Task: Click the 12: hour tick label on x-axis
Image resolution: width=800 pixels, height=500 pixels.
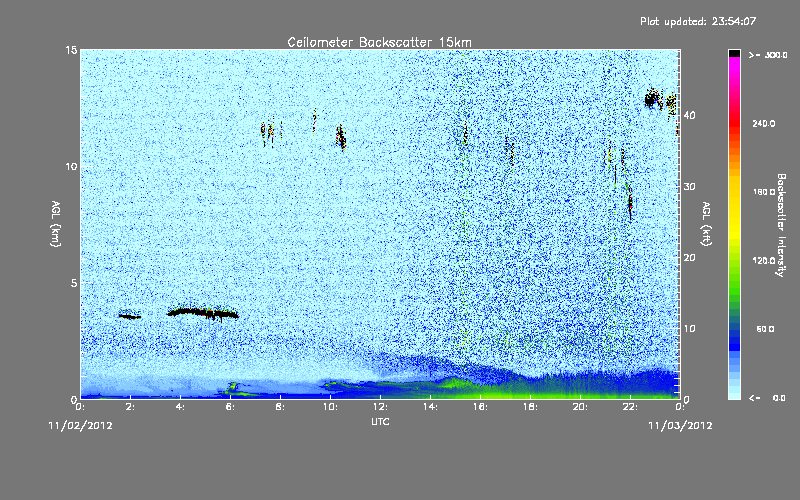Action: point(381,407)
